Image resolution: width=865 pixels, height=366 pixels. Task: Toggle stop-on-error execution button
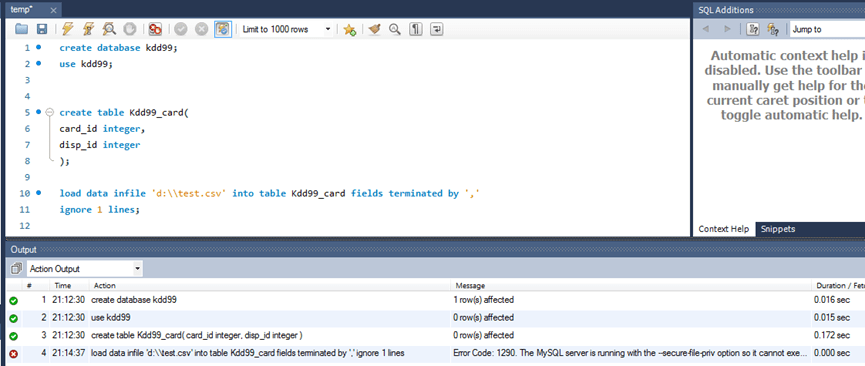pyautogui.click(x=155, y=29)
